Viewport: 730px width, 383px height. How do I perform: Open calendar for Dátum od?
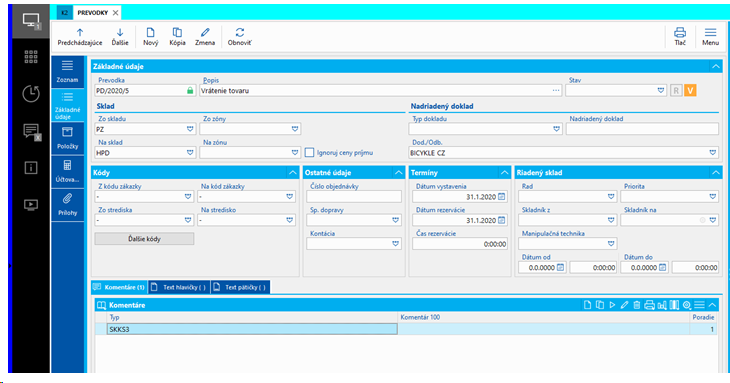[x=561, y=268]
